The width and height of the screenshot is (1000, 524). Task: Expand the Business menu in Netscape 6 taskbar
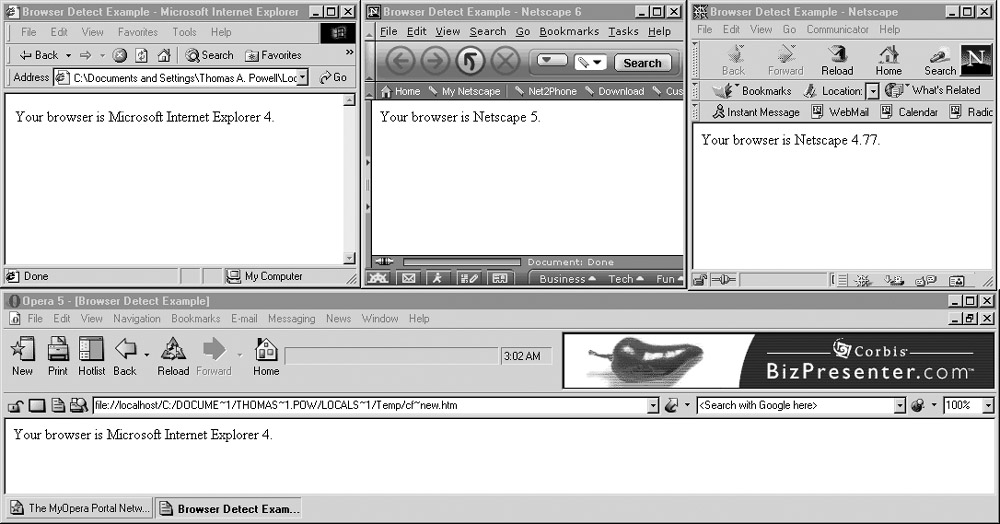566,279
